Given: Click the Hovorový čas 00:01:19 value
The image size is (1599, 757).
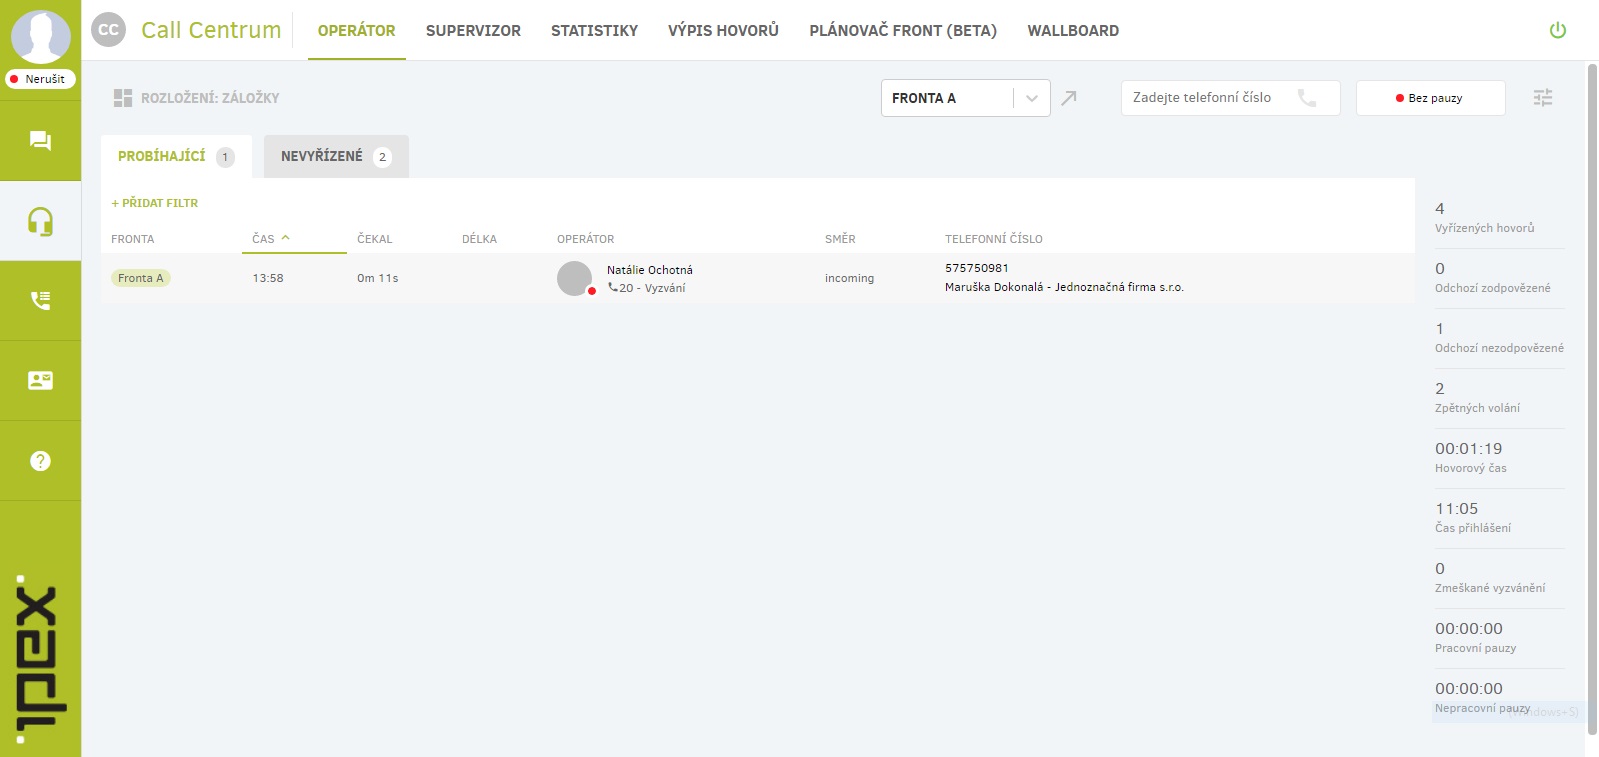Looking at the screenshot, I should [1468, 449].
